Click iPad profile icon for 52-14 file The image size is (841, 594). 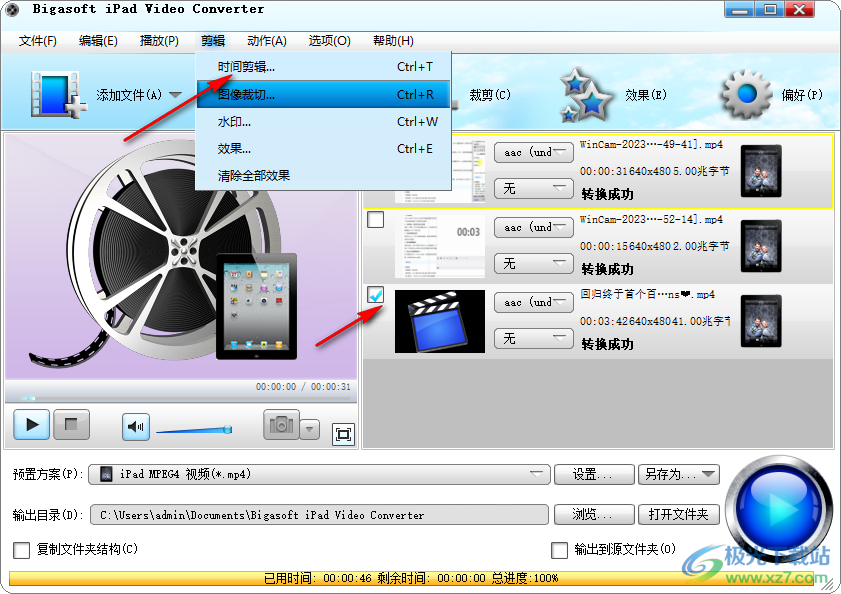pyautogui.click(x=761, y=246)
